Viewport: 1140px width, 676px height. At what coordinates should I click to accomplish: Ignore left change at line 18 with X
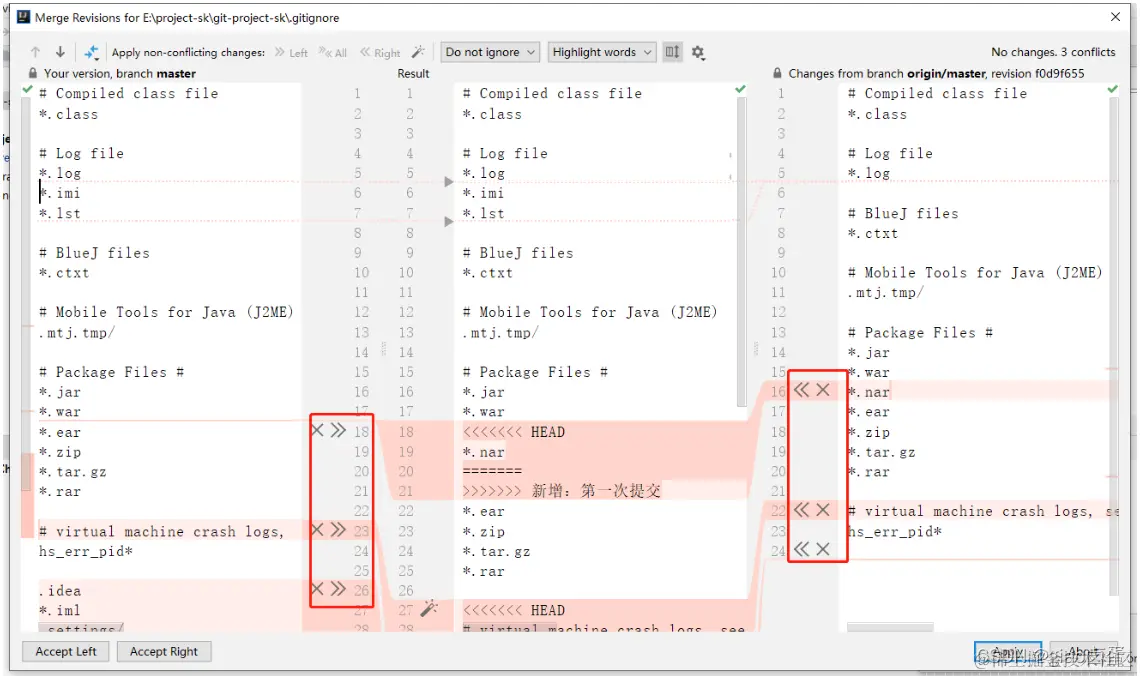point(317,430)
